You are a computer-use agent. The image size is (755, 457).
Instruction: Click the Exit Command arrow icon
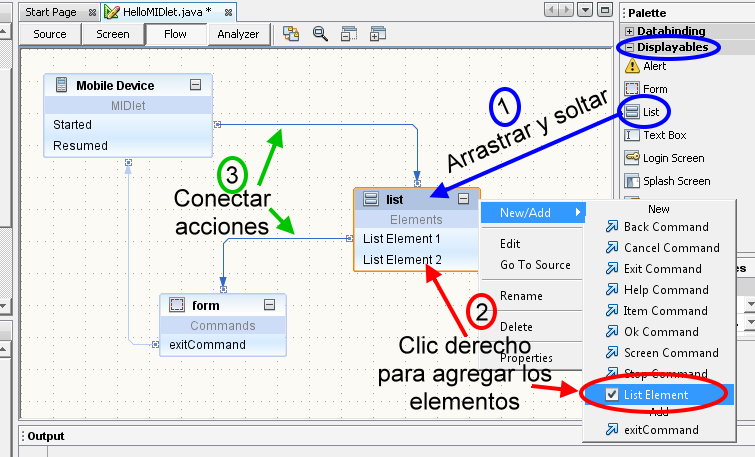pyautogui.click(x=612, y=268)
